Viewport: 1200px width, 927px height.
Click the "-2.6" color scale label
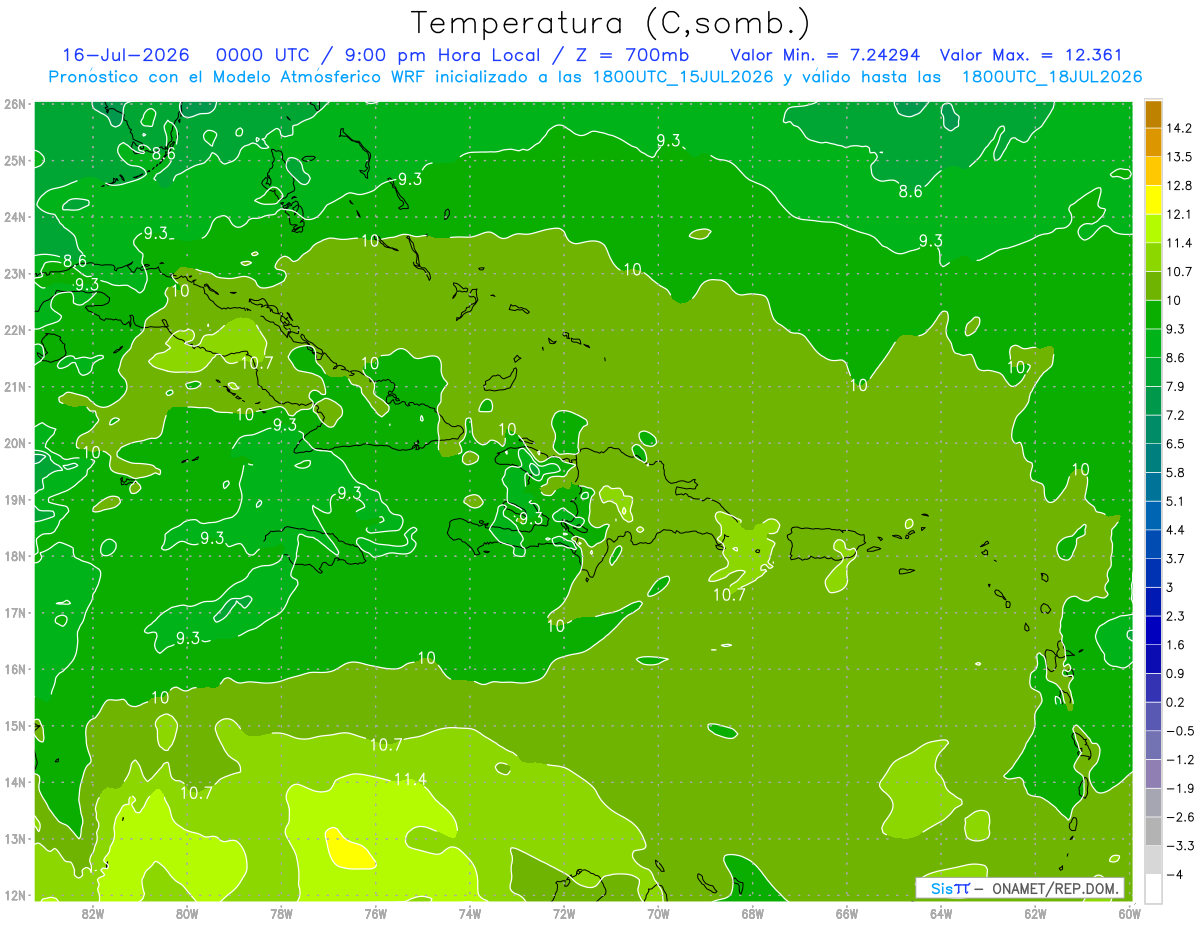tap(1178, 817)
